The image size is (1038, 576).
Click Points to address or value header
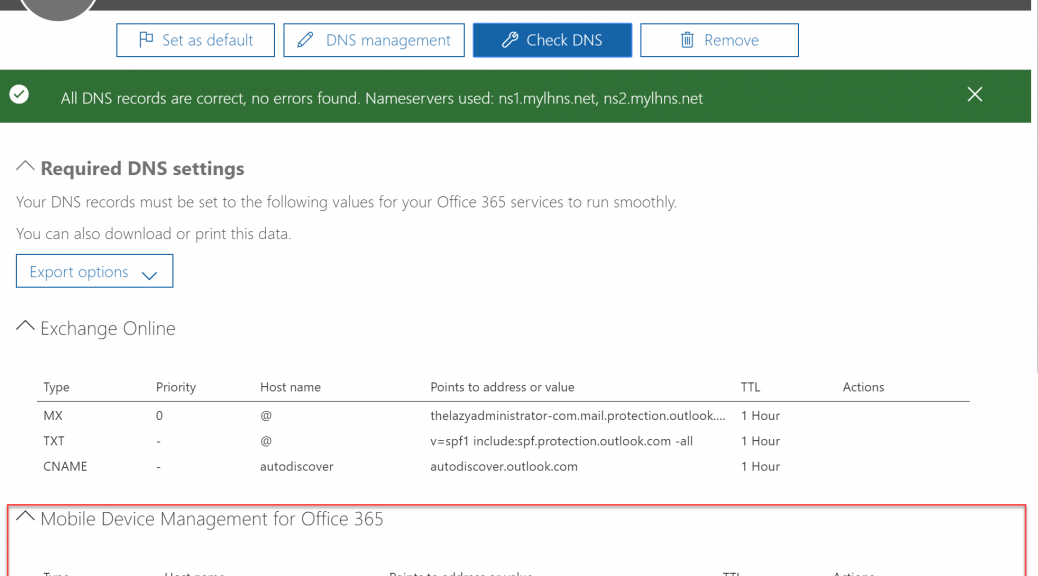point(502,387)
